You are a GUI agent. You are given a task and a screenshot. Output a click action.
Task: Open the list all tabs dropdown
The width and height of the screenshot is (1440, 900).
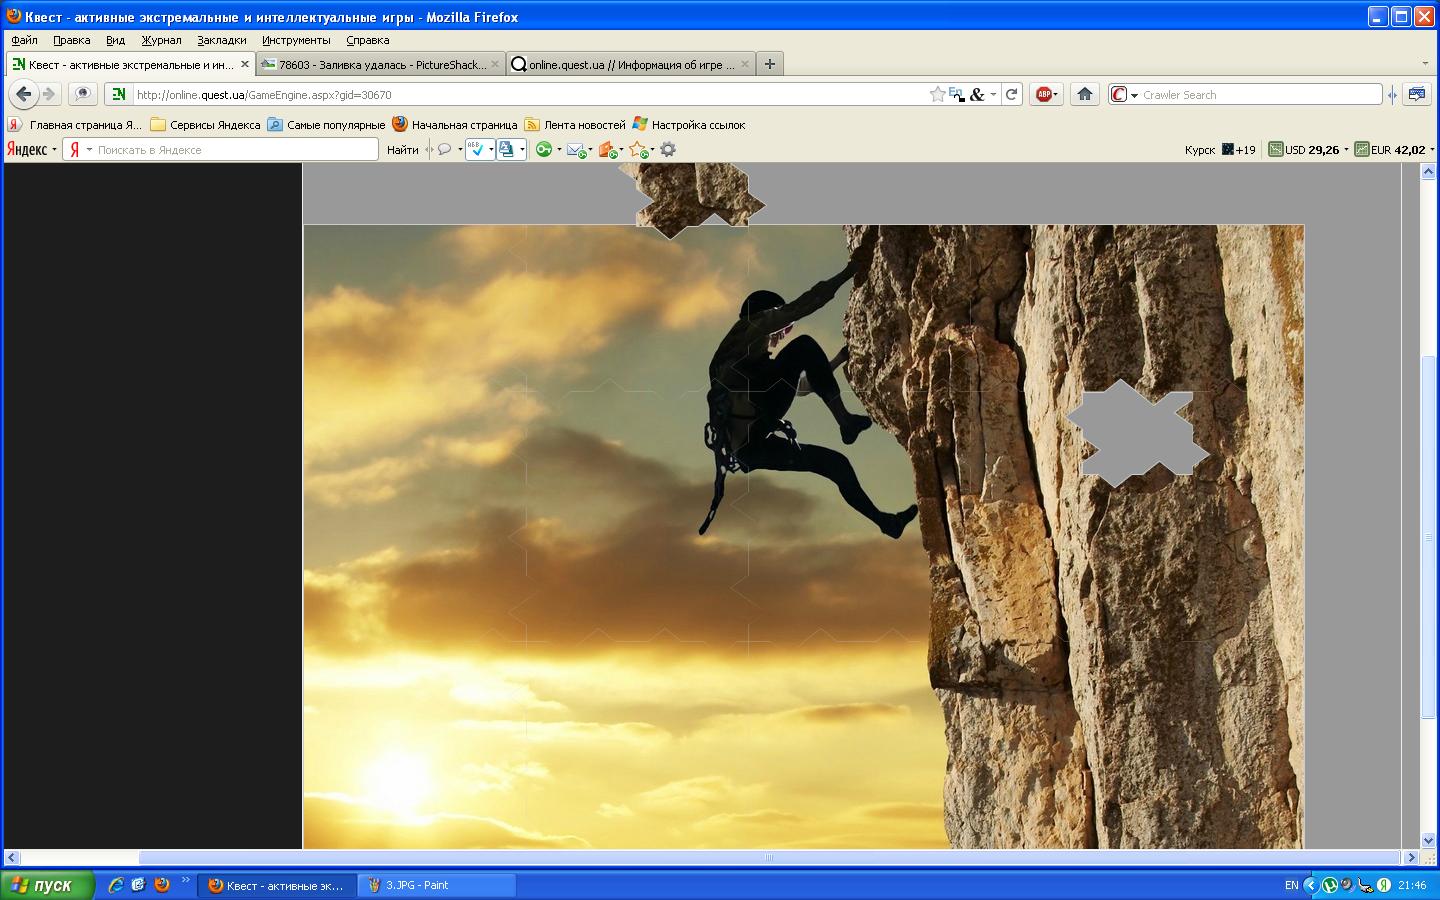pos(1425,64)
